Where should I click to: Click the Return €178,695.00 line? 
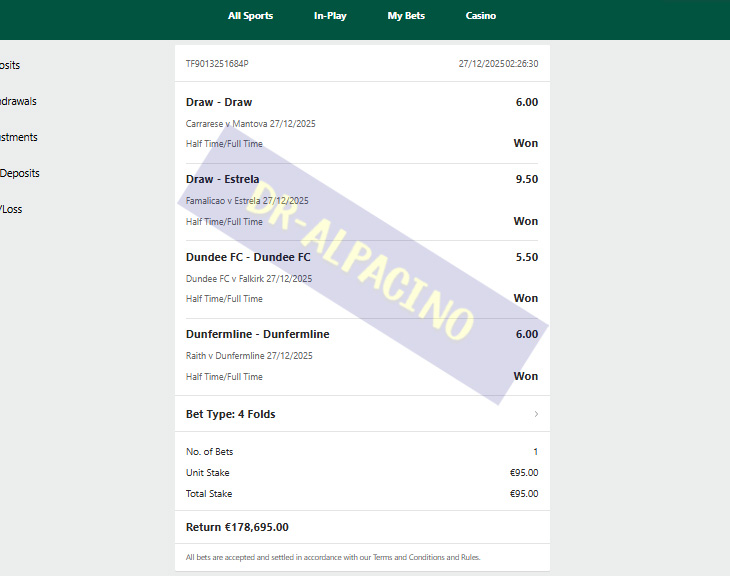pos(237,527)
